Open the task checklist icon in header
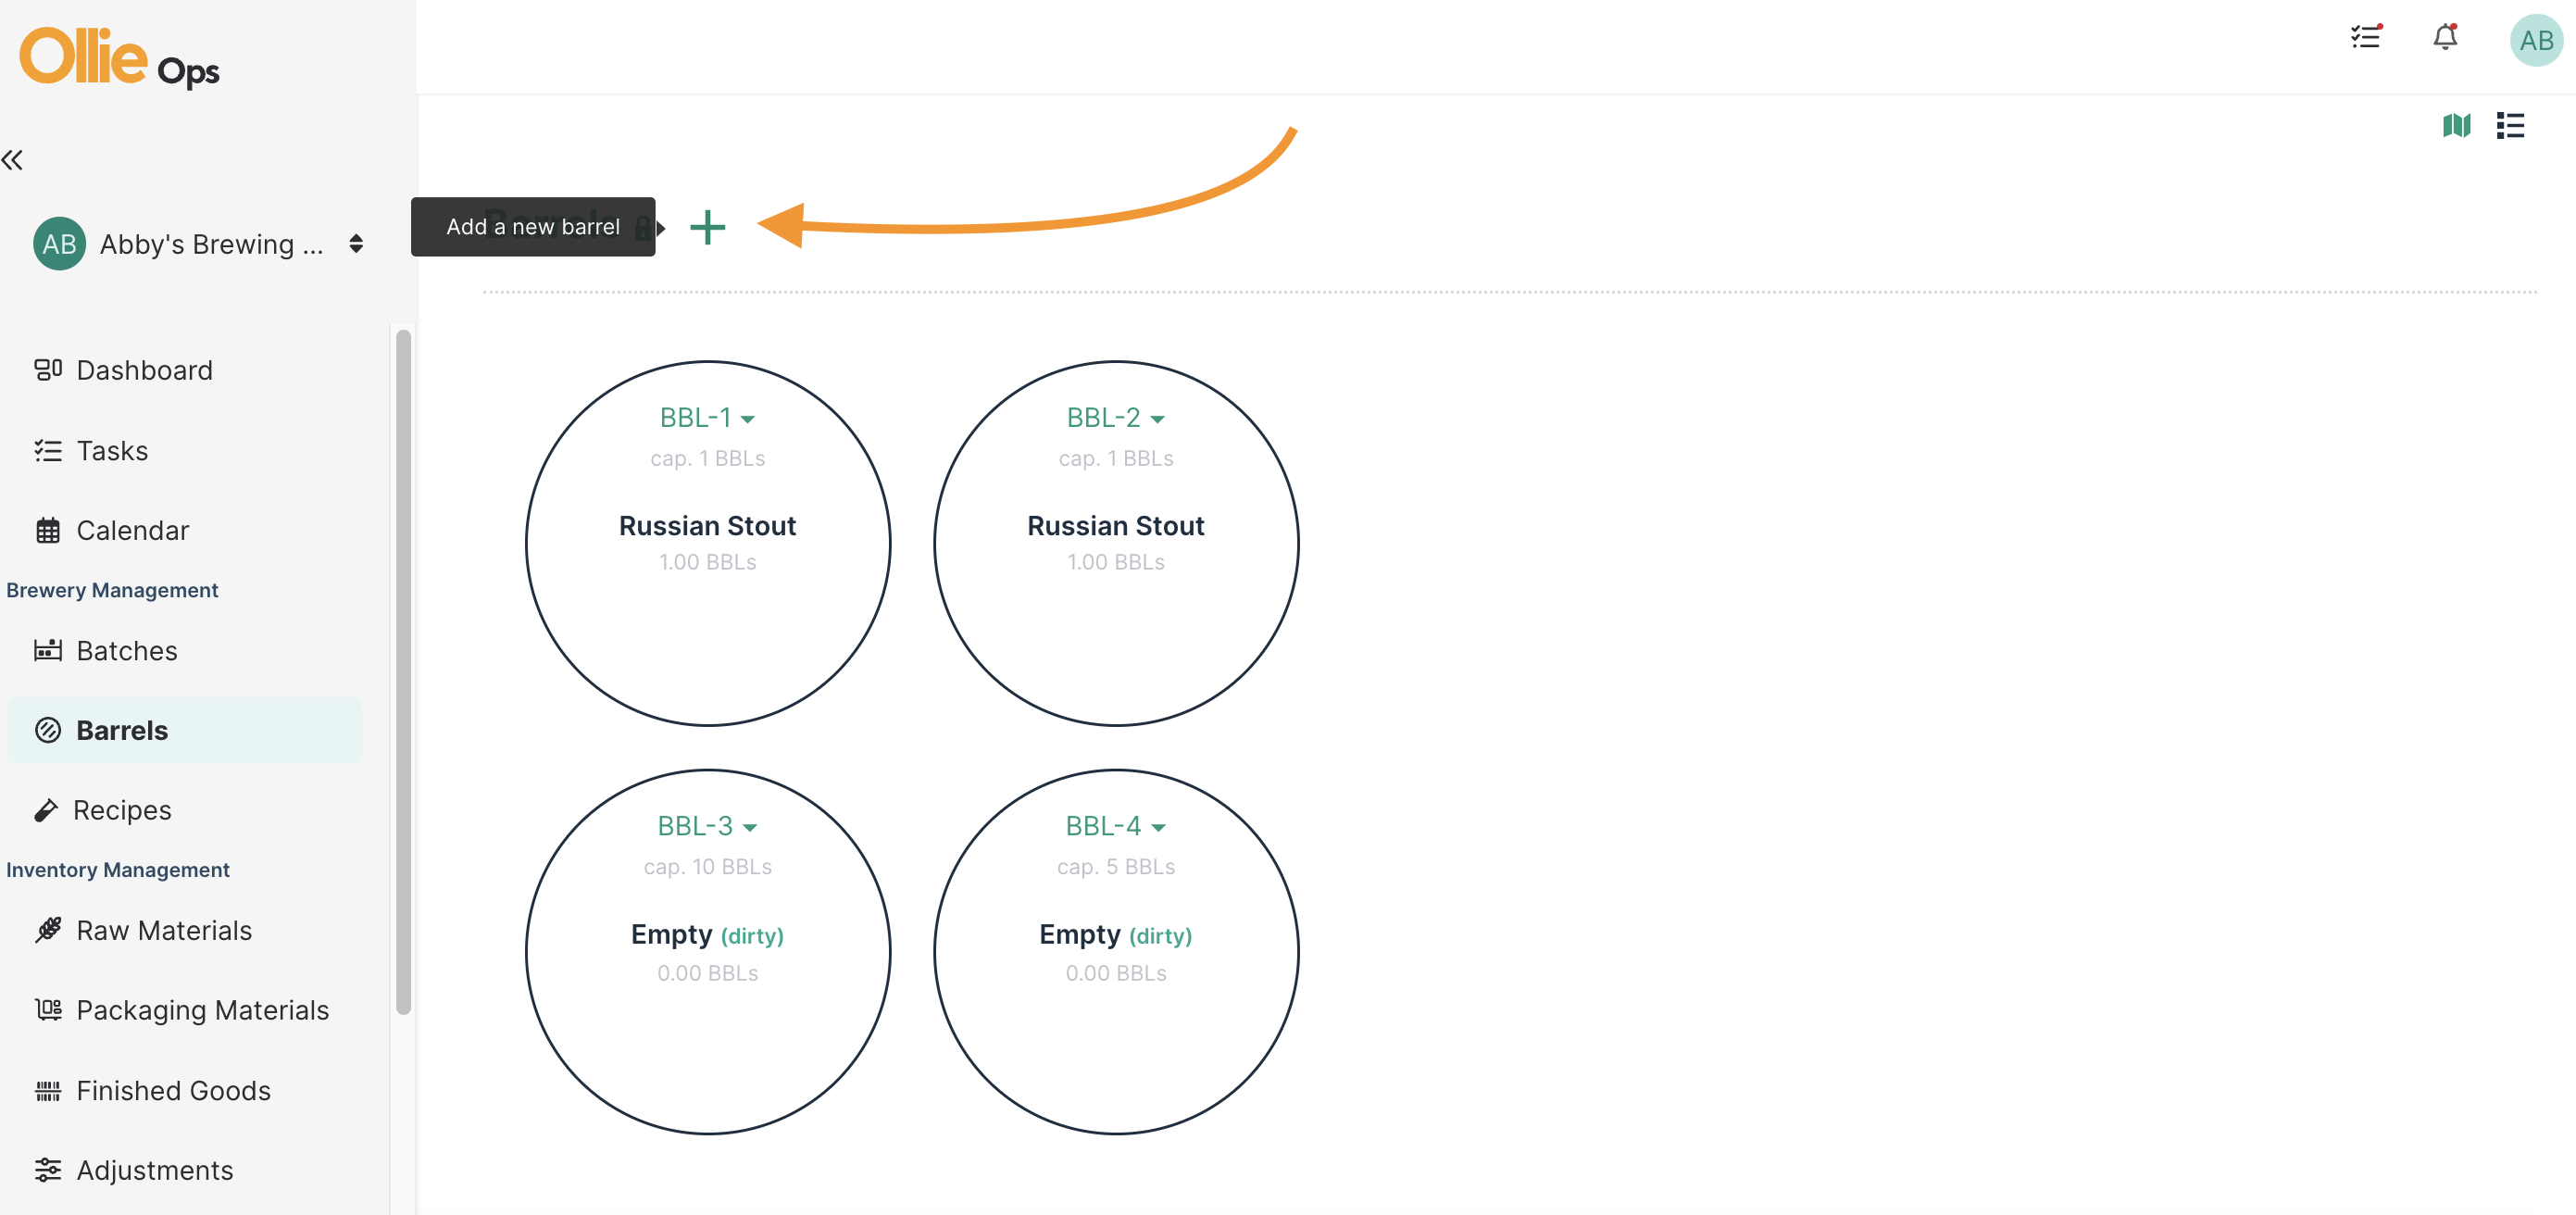 pyautogui.click(x=2366, y=38)
